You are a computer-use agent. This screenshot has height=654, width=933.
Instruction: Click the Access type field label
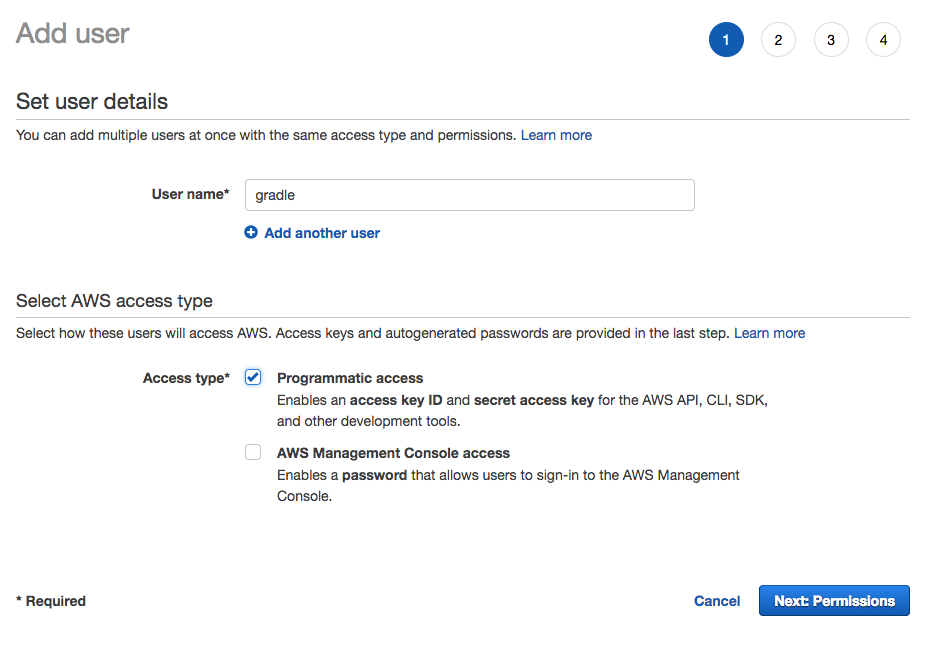click(186, 378)
